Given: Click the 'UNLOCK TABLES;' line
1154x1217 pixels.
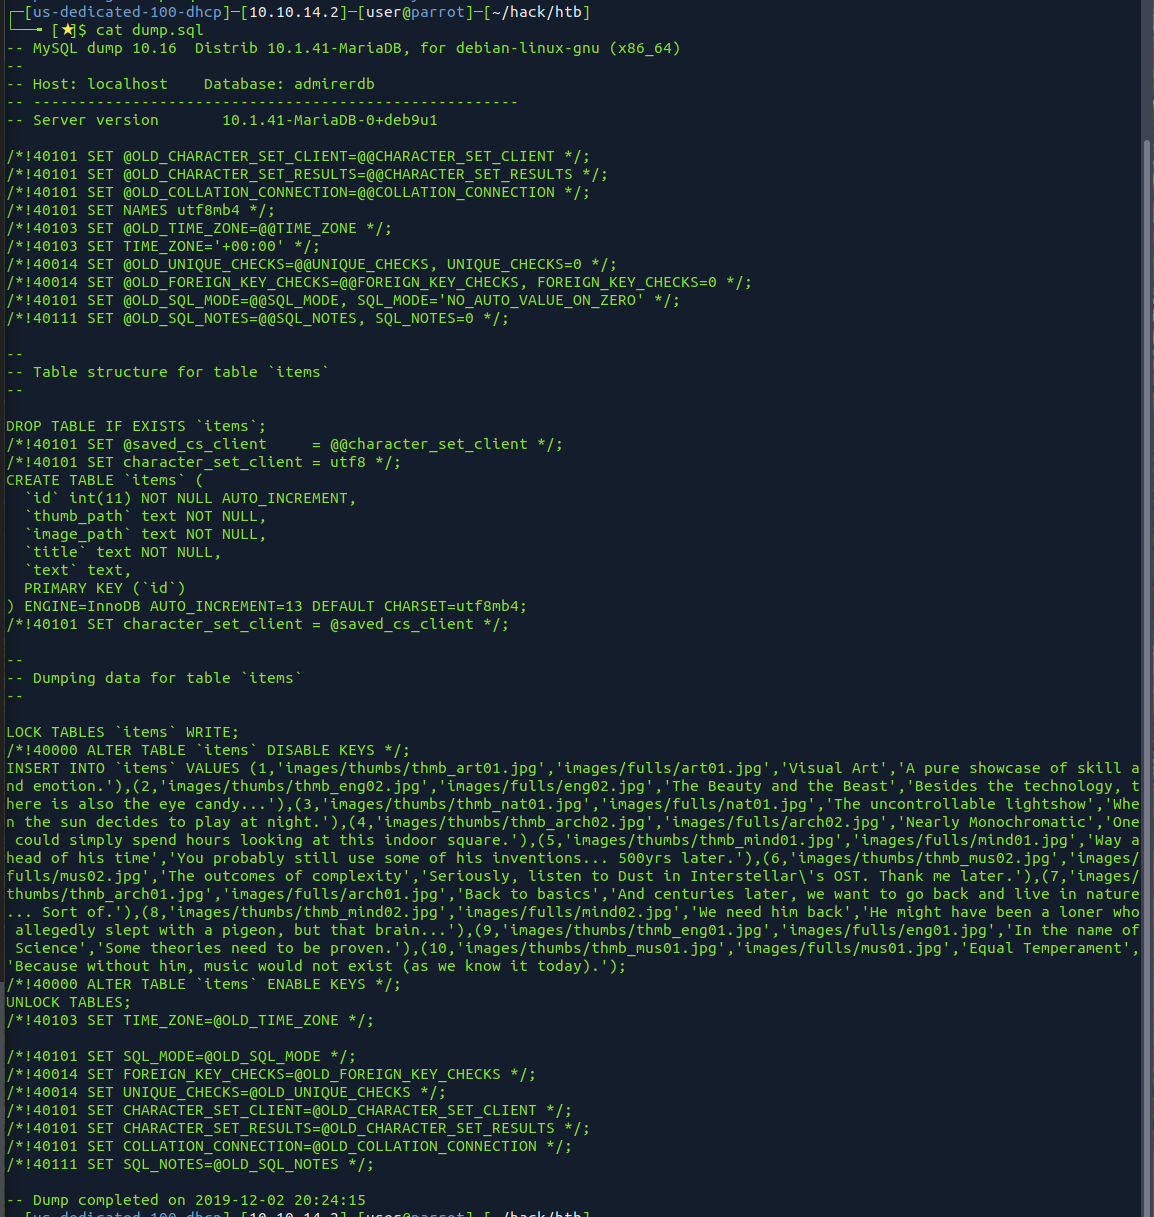Looking at the screenshot, I should 68,1002.
